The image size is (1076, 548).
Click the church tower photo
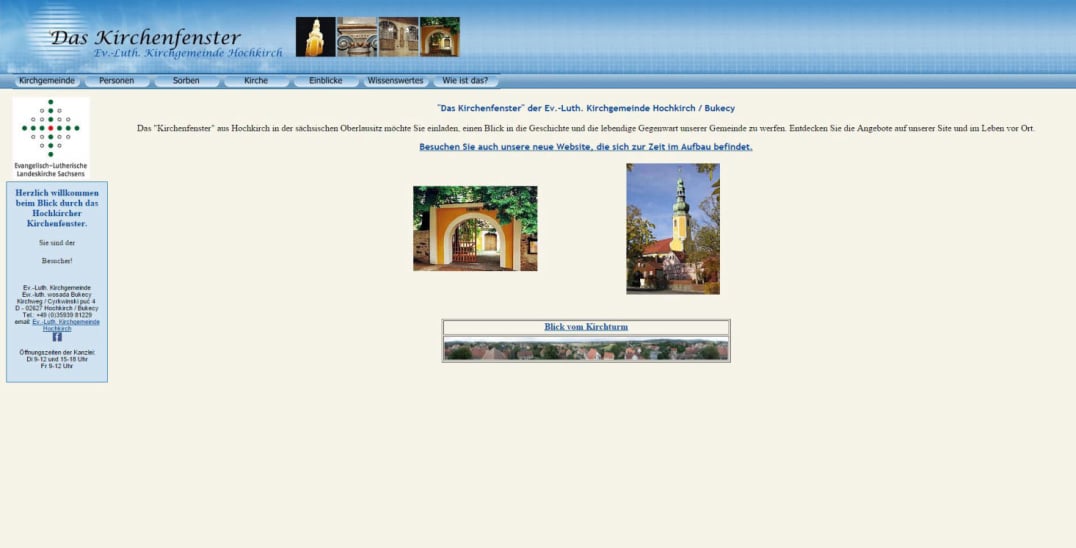tap(672, 228)
